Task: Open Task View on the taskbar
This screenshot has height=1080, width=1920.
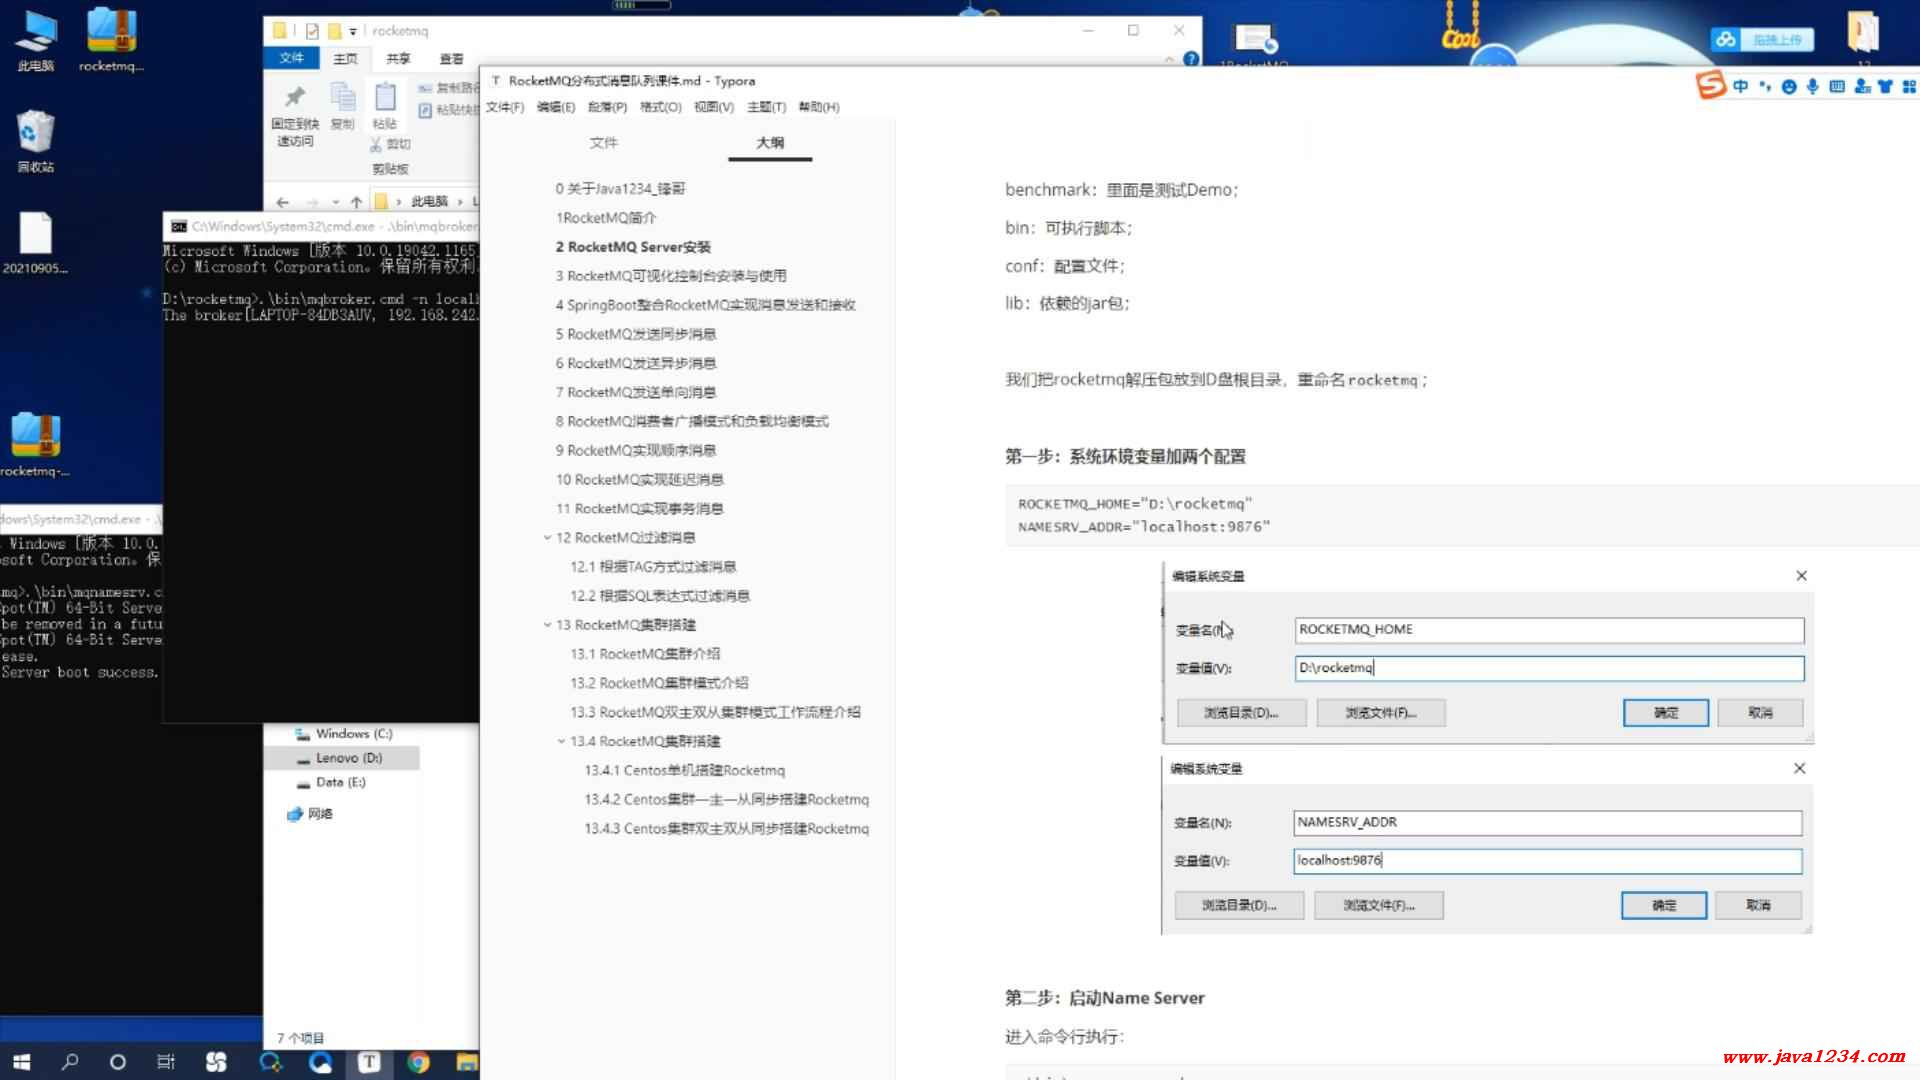Action: 166,1062
